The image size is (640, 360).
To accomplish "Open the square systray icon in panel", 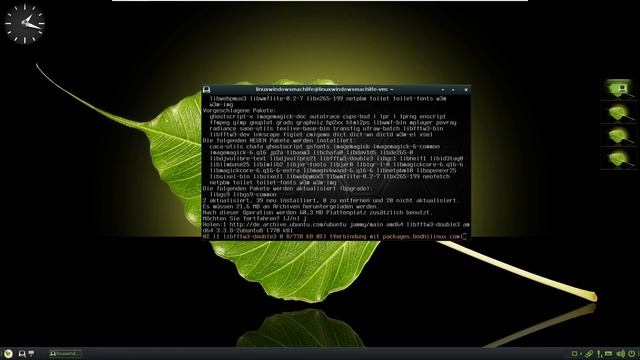I will (x=575, y=353).
